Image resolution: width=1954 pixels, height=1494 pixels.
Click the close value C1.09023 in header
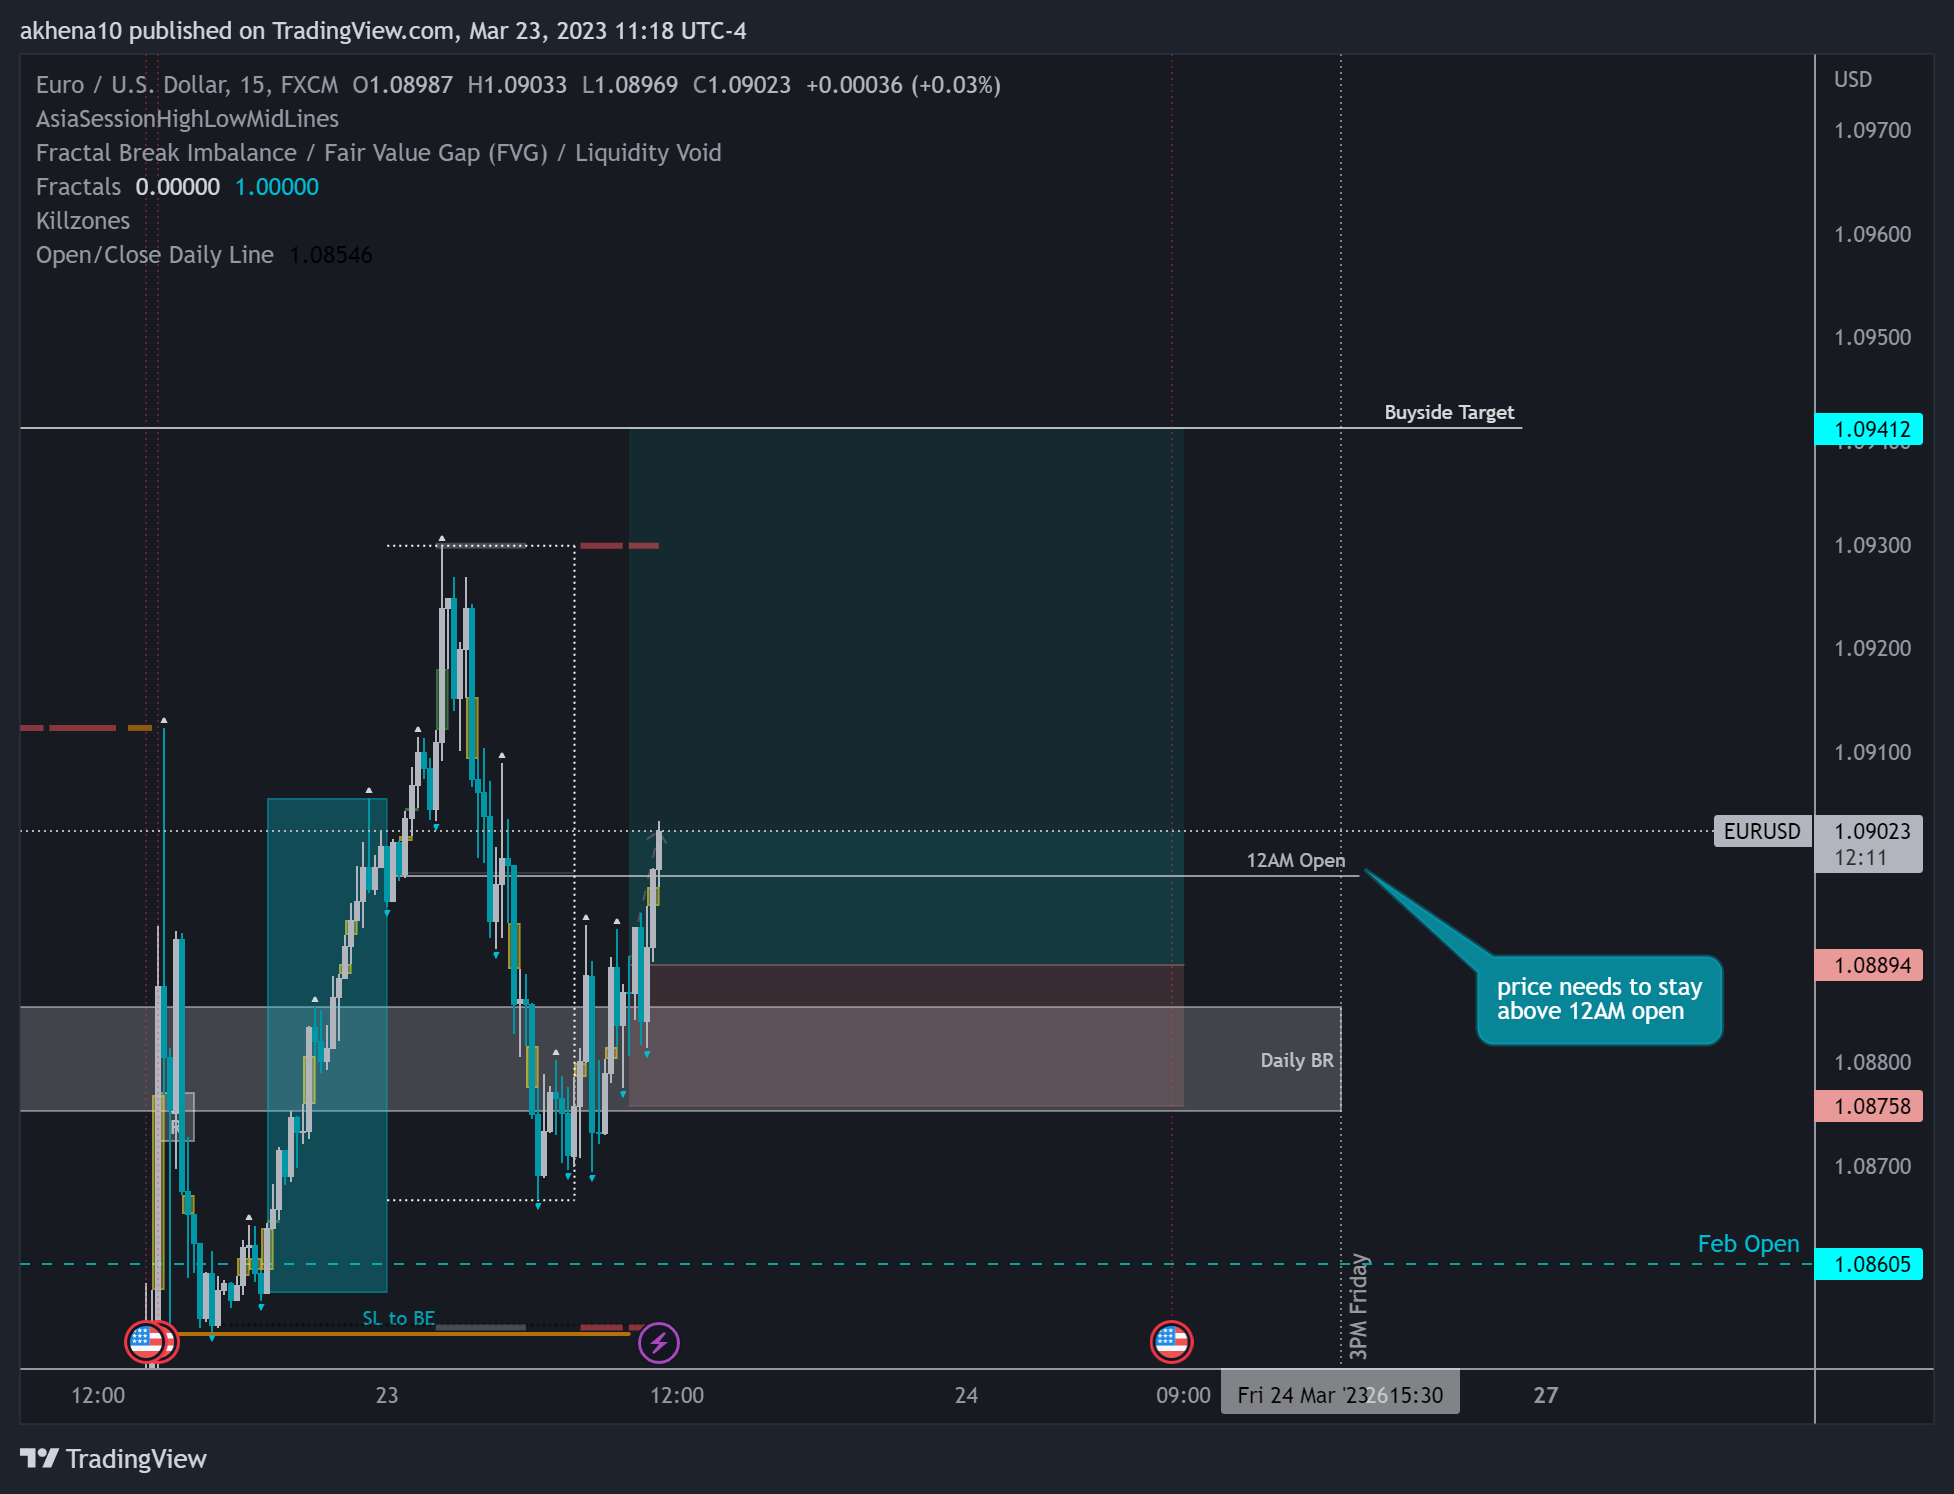[742, 85]
